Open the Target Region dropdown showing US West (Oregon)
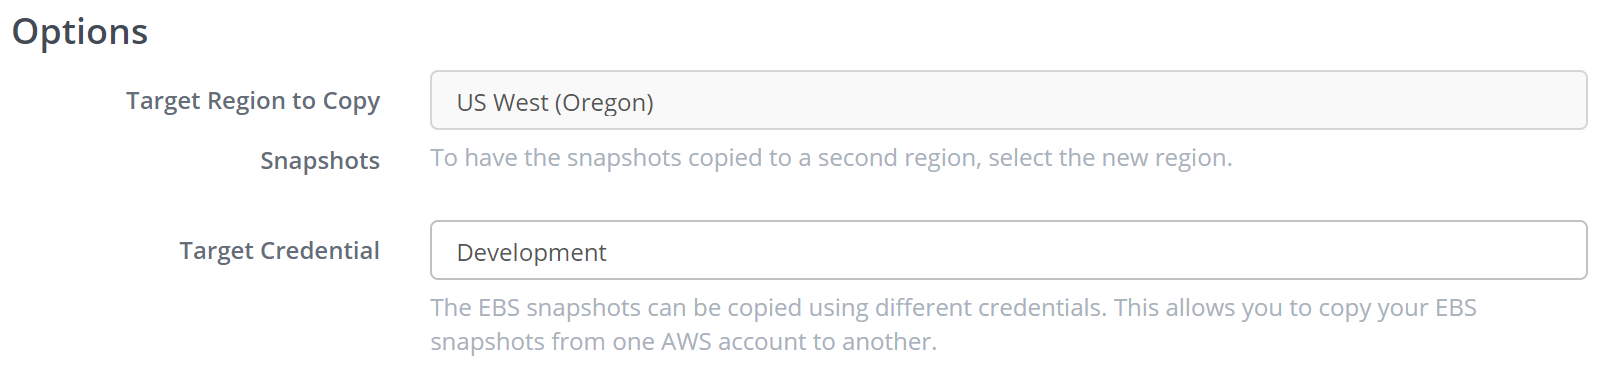The height and width of the screenshot is (380, 1622). pos(1008,100)
